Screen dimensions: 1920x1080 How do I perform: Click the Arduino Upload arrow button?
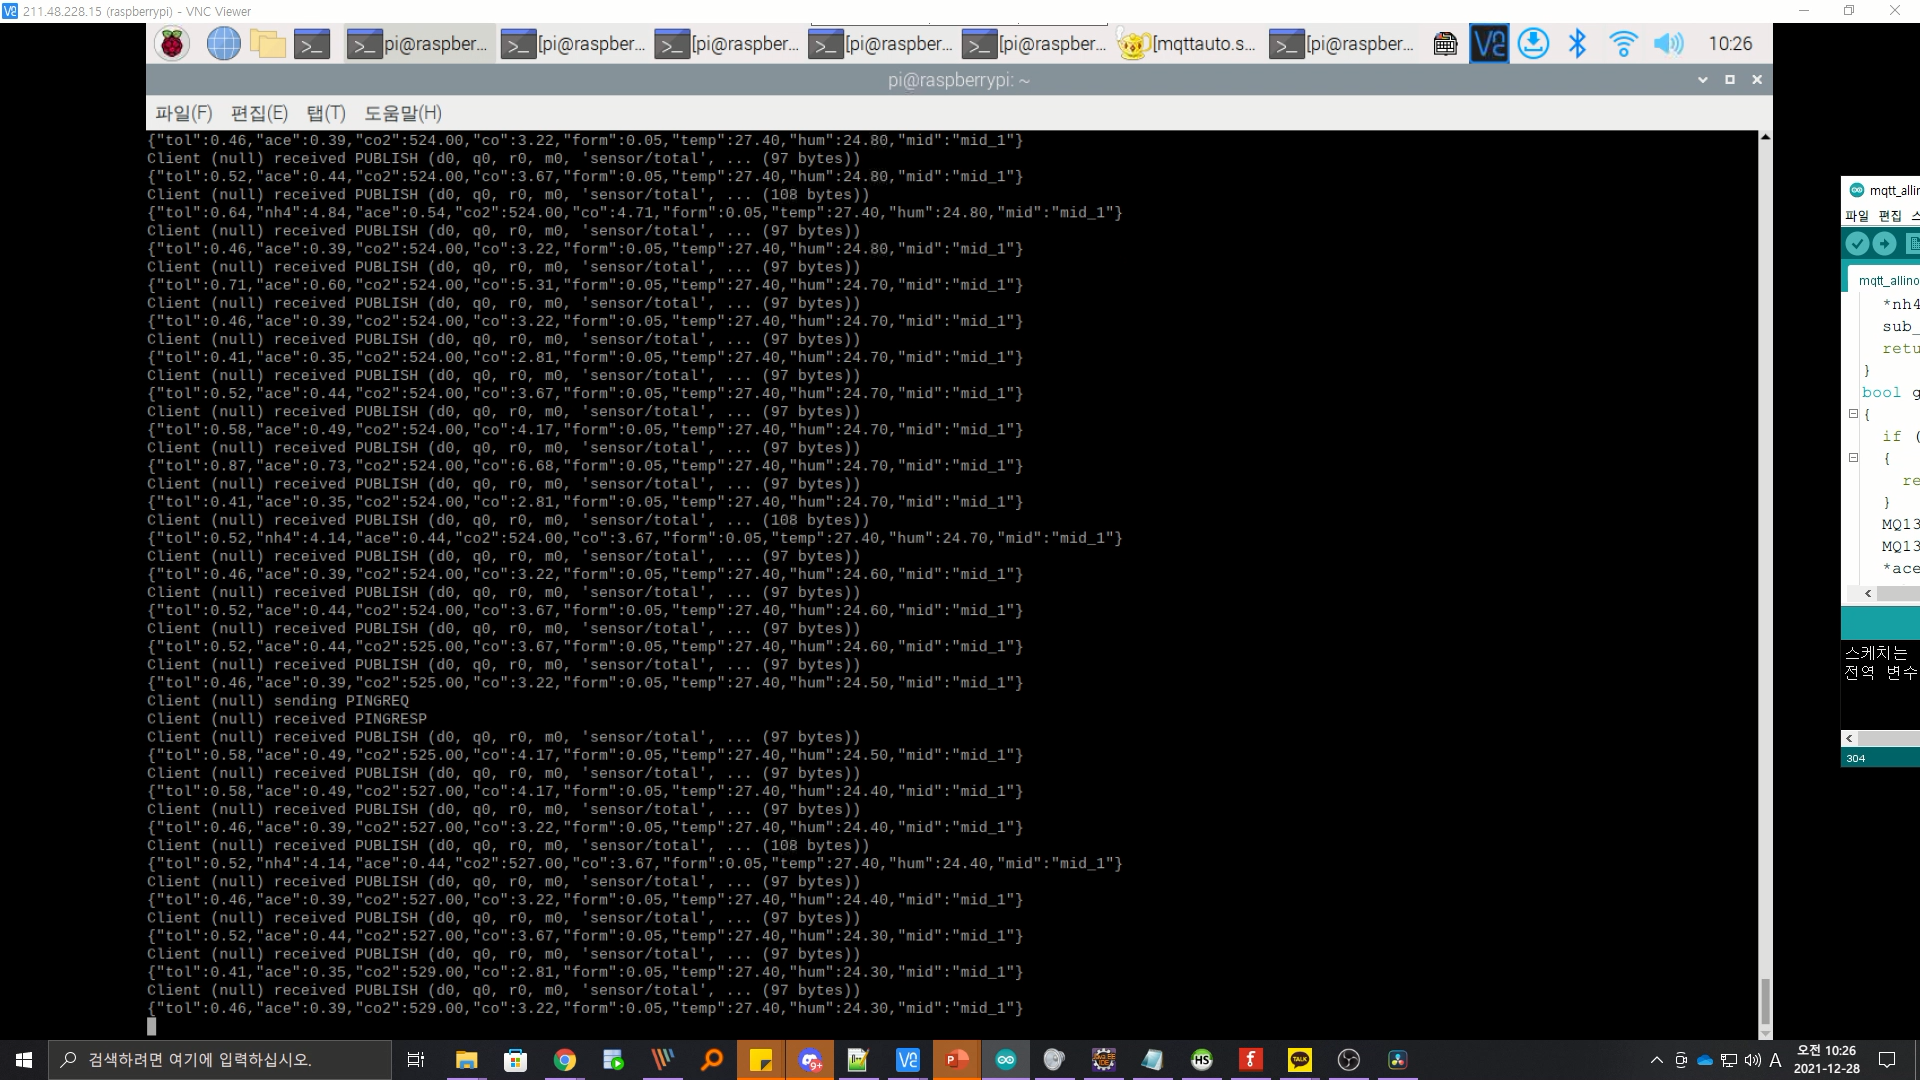tap(1884, 244)
